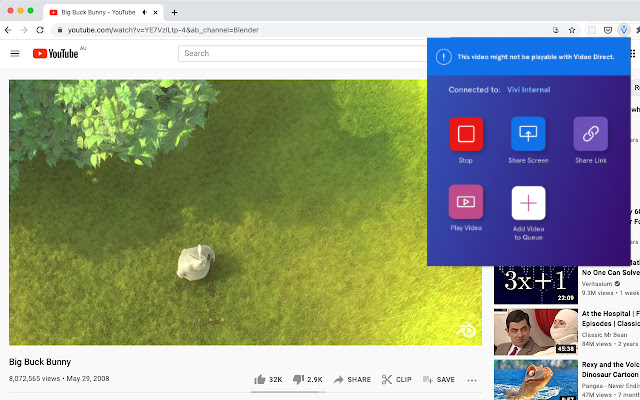Click the Vivi Internal room link
Screen dimensions: 640x400
pos(529,90)
